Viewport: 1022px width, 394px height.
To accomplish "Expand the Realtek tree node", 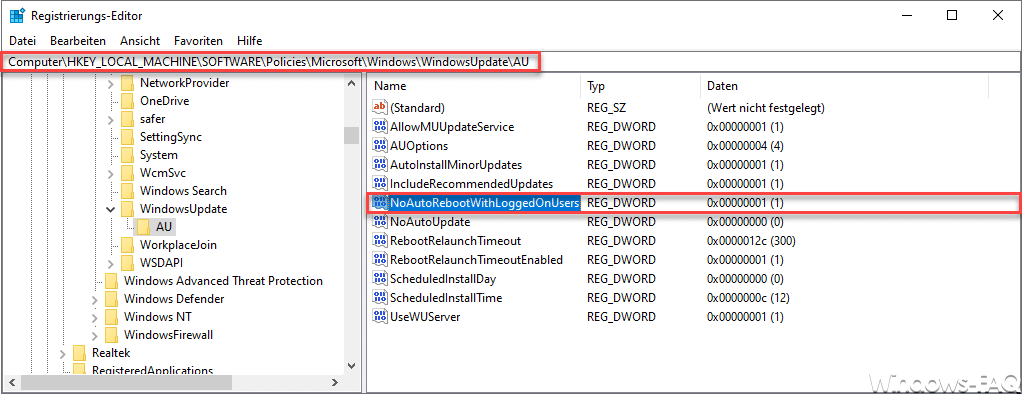I will click(63, 354).
